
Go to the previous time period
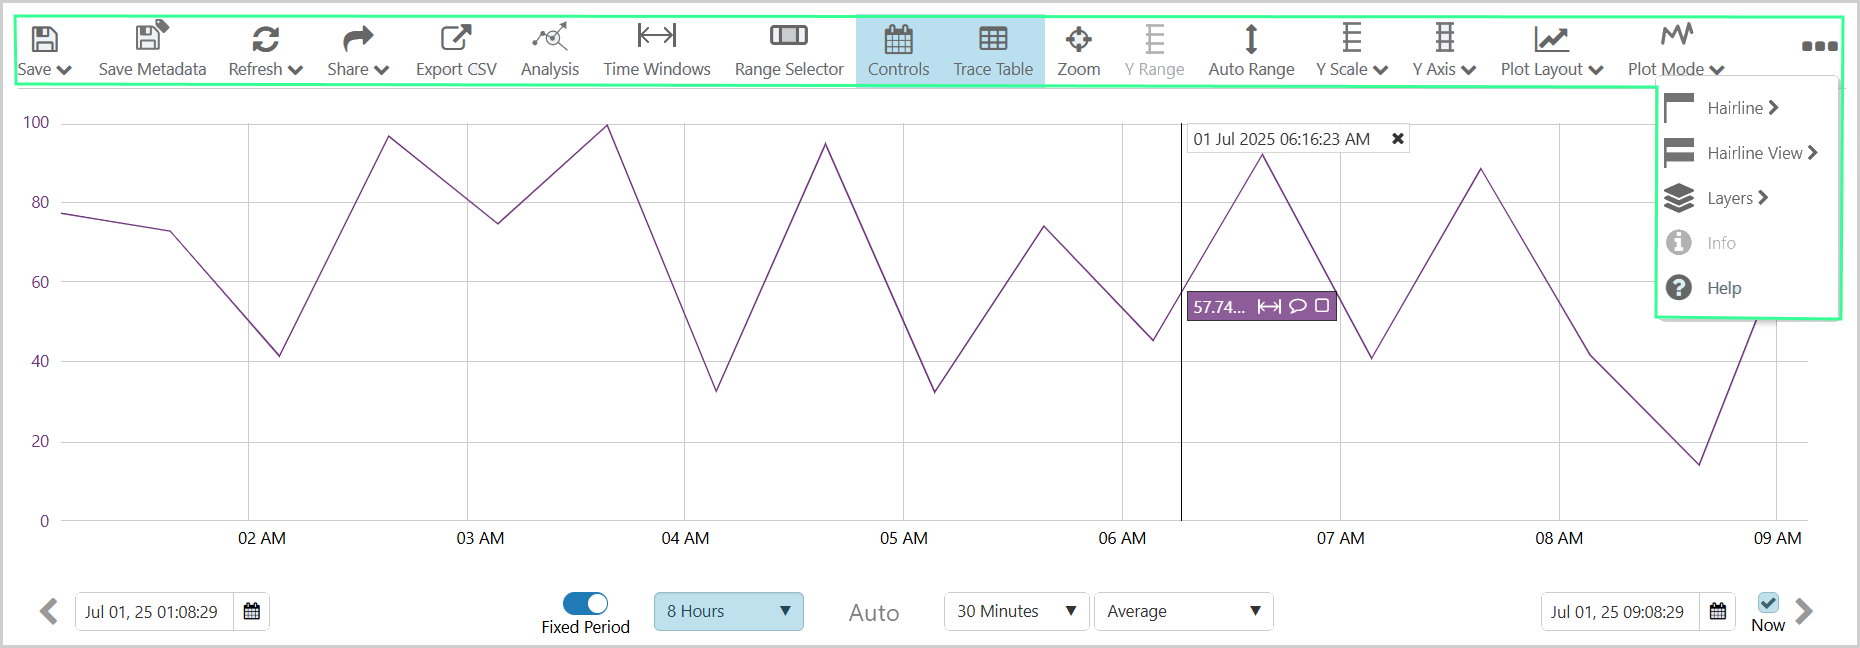(x=48, y=611)
